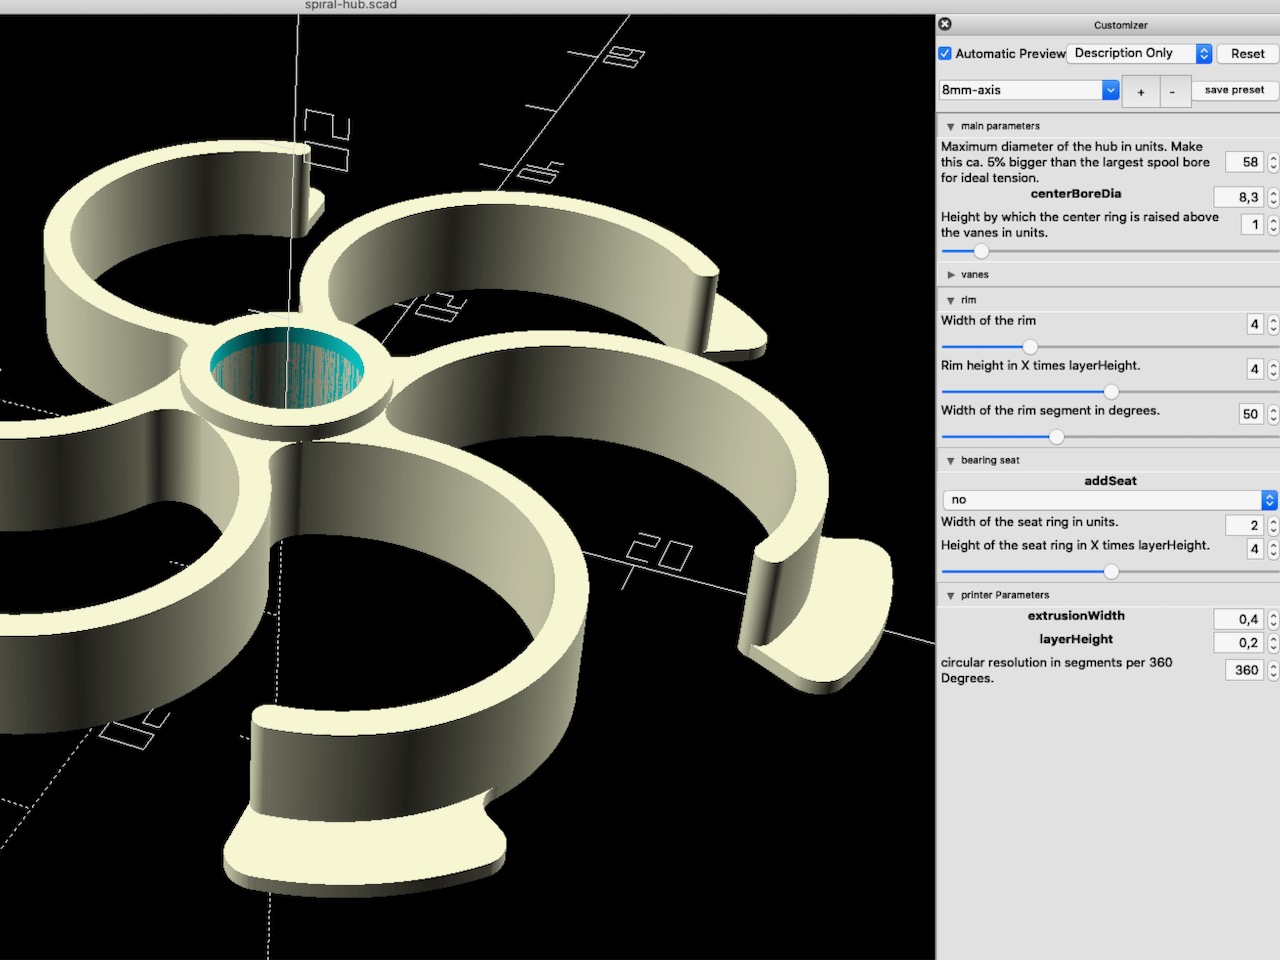1280x960 pixels.
Task: Edit the seat ring width field
Action: pyautogui.click(x=1245, y=525)
